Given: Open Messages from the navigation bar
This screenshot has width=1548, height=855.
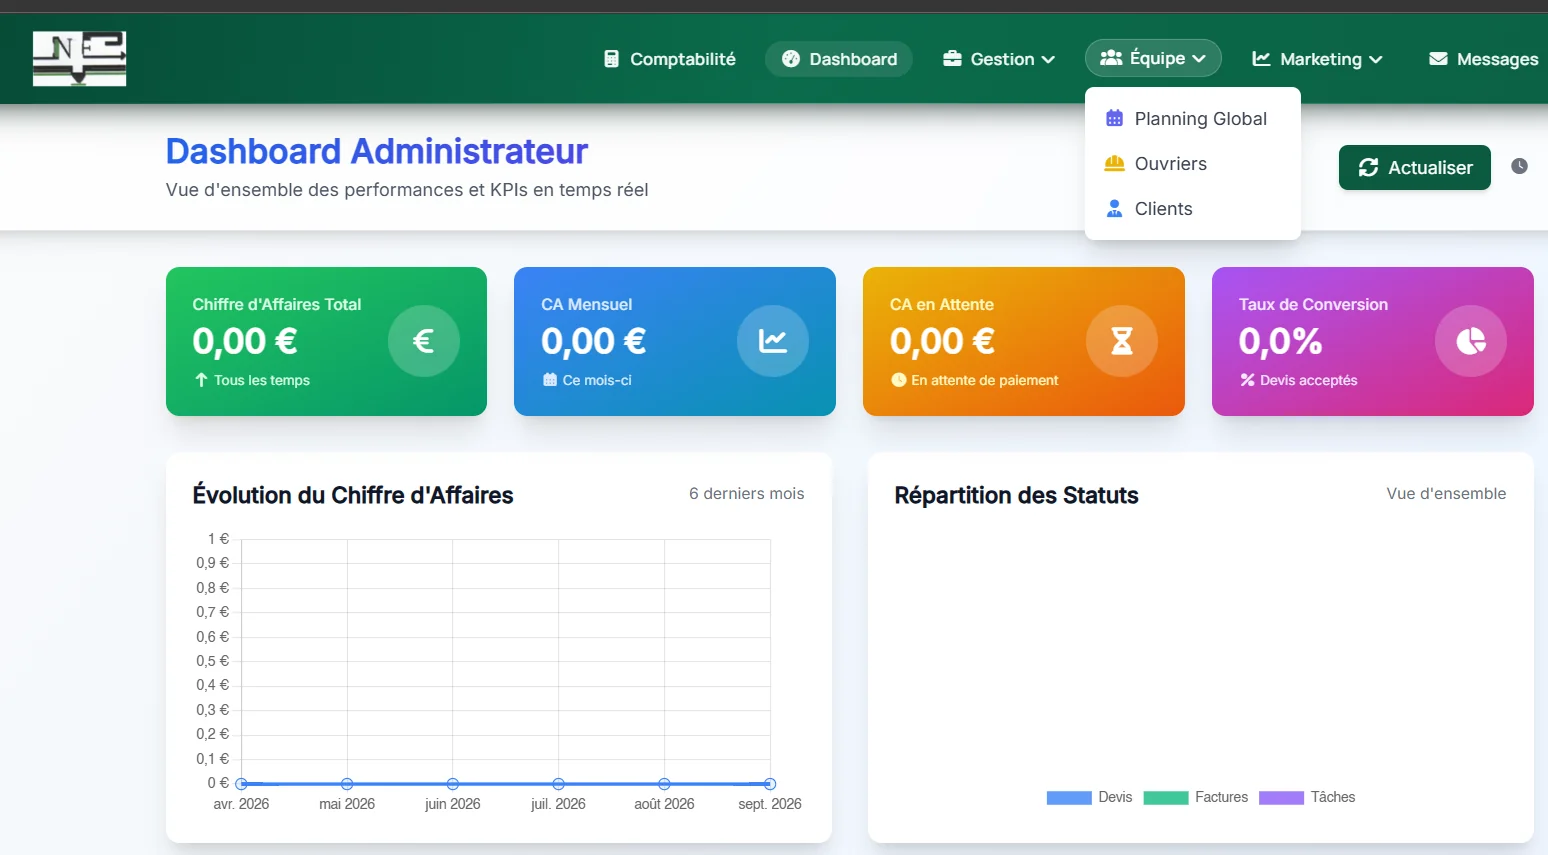Looking at the screenshot, I should pyautogui.click(x=1484, y=59).
